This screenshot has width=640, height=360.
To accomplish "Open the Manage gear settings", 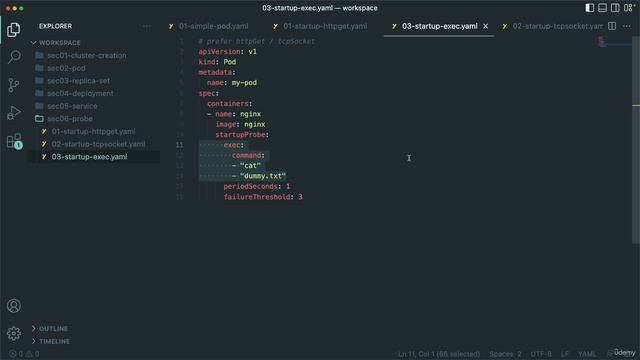I will click(x=14, y=333).
